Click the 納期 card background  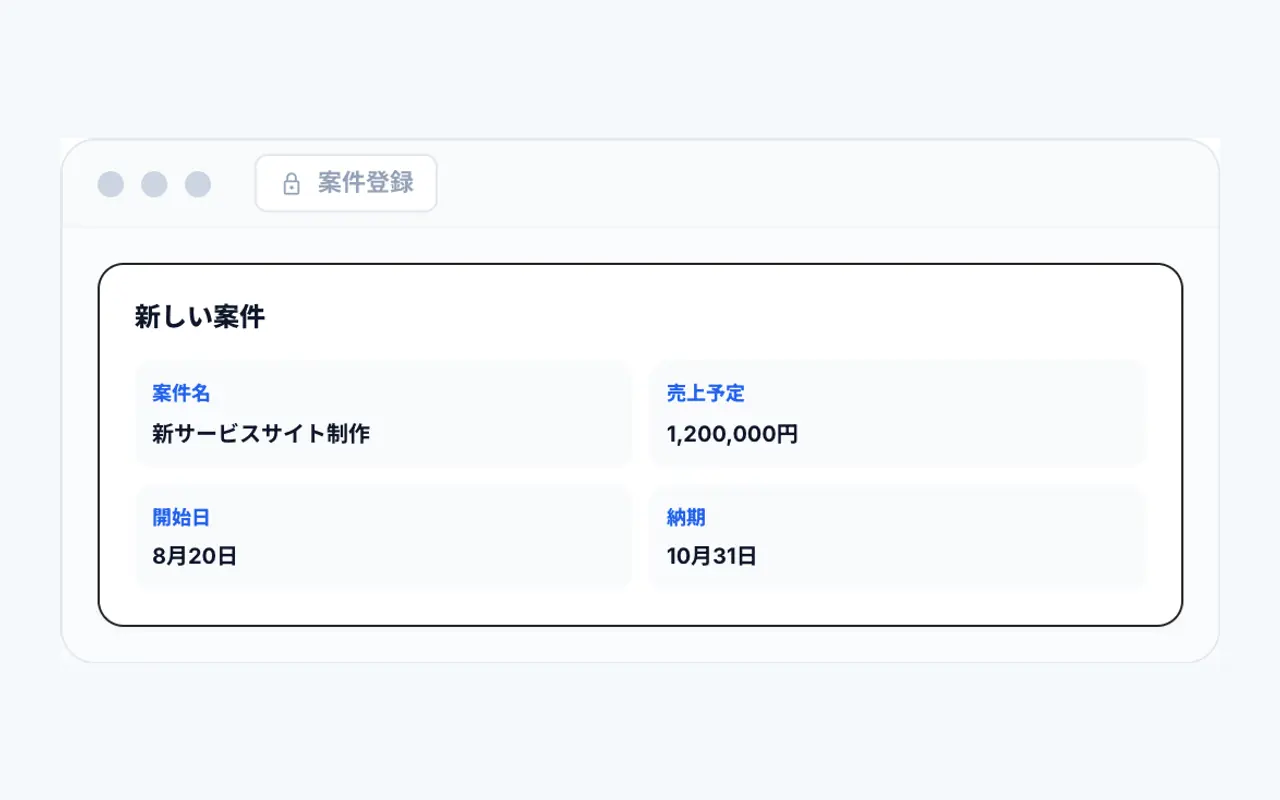point(898,537)
